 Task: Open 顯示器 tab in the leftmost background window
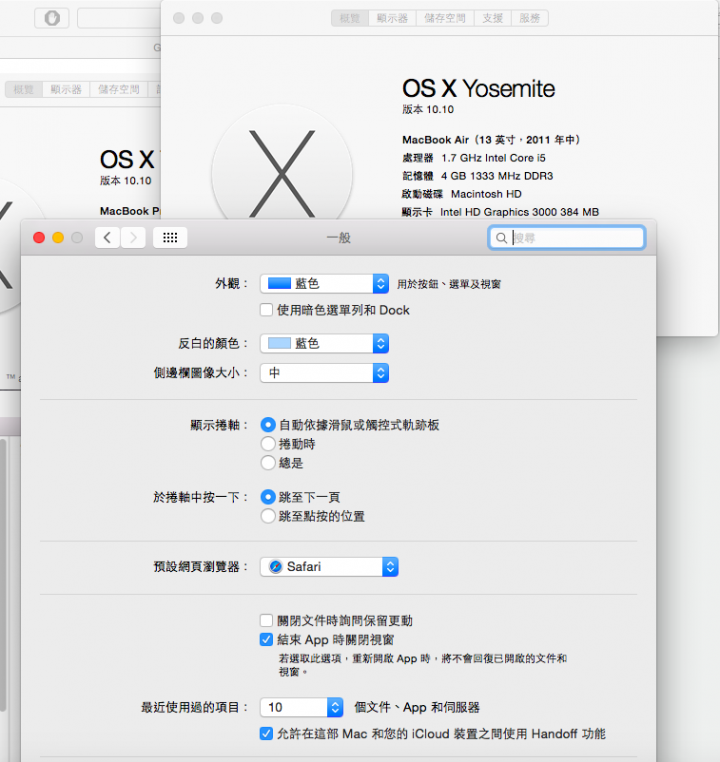[66, 89]
